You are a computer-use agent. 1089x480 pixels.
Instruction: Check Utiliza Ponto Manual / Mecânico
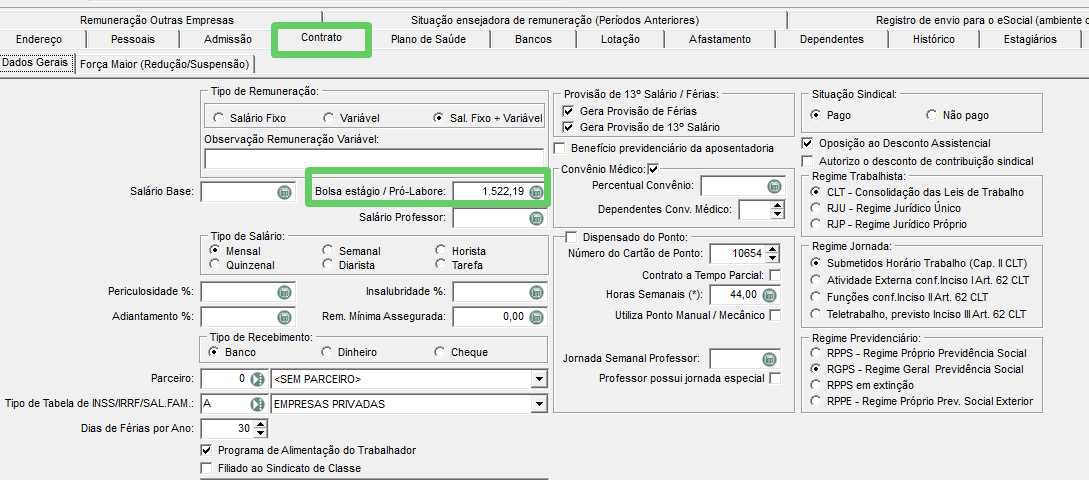[775, 315]
